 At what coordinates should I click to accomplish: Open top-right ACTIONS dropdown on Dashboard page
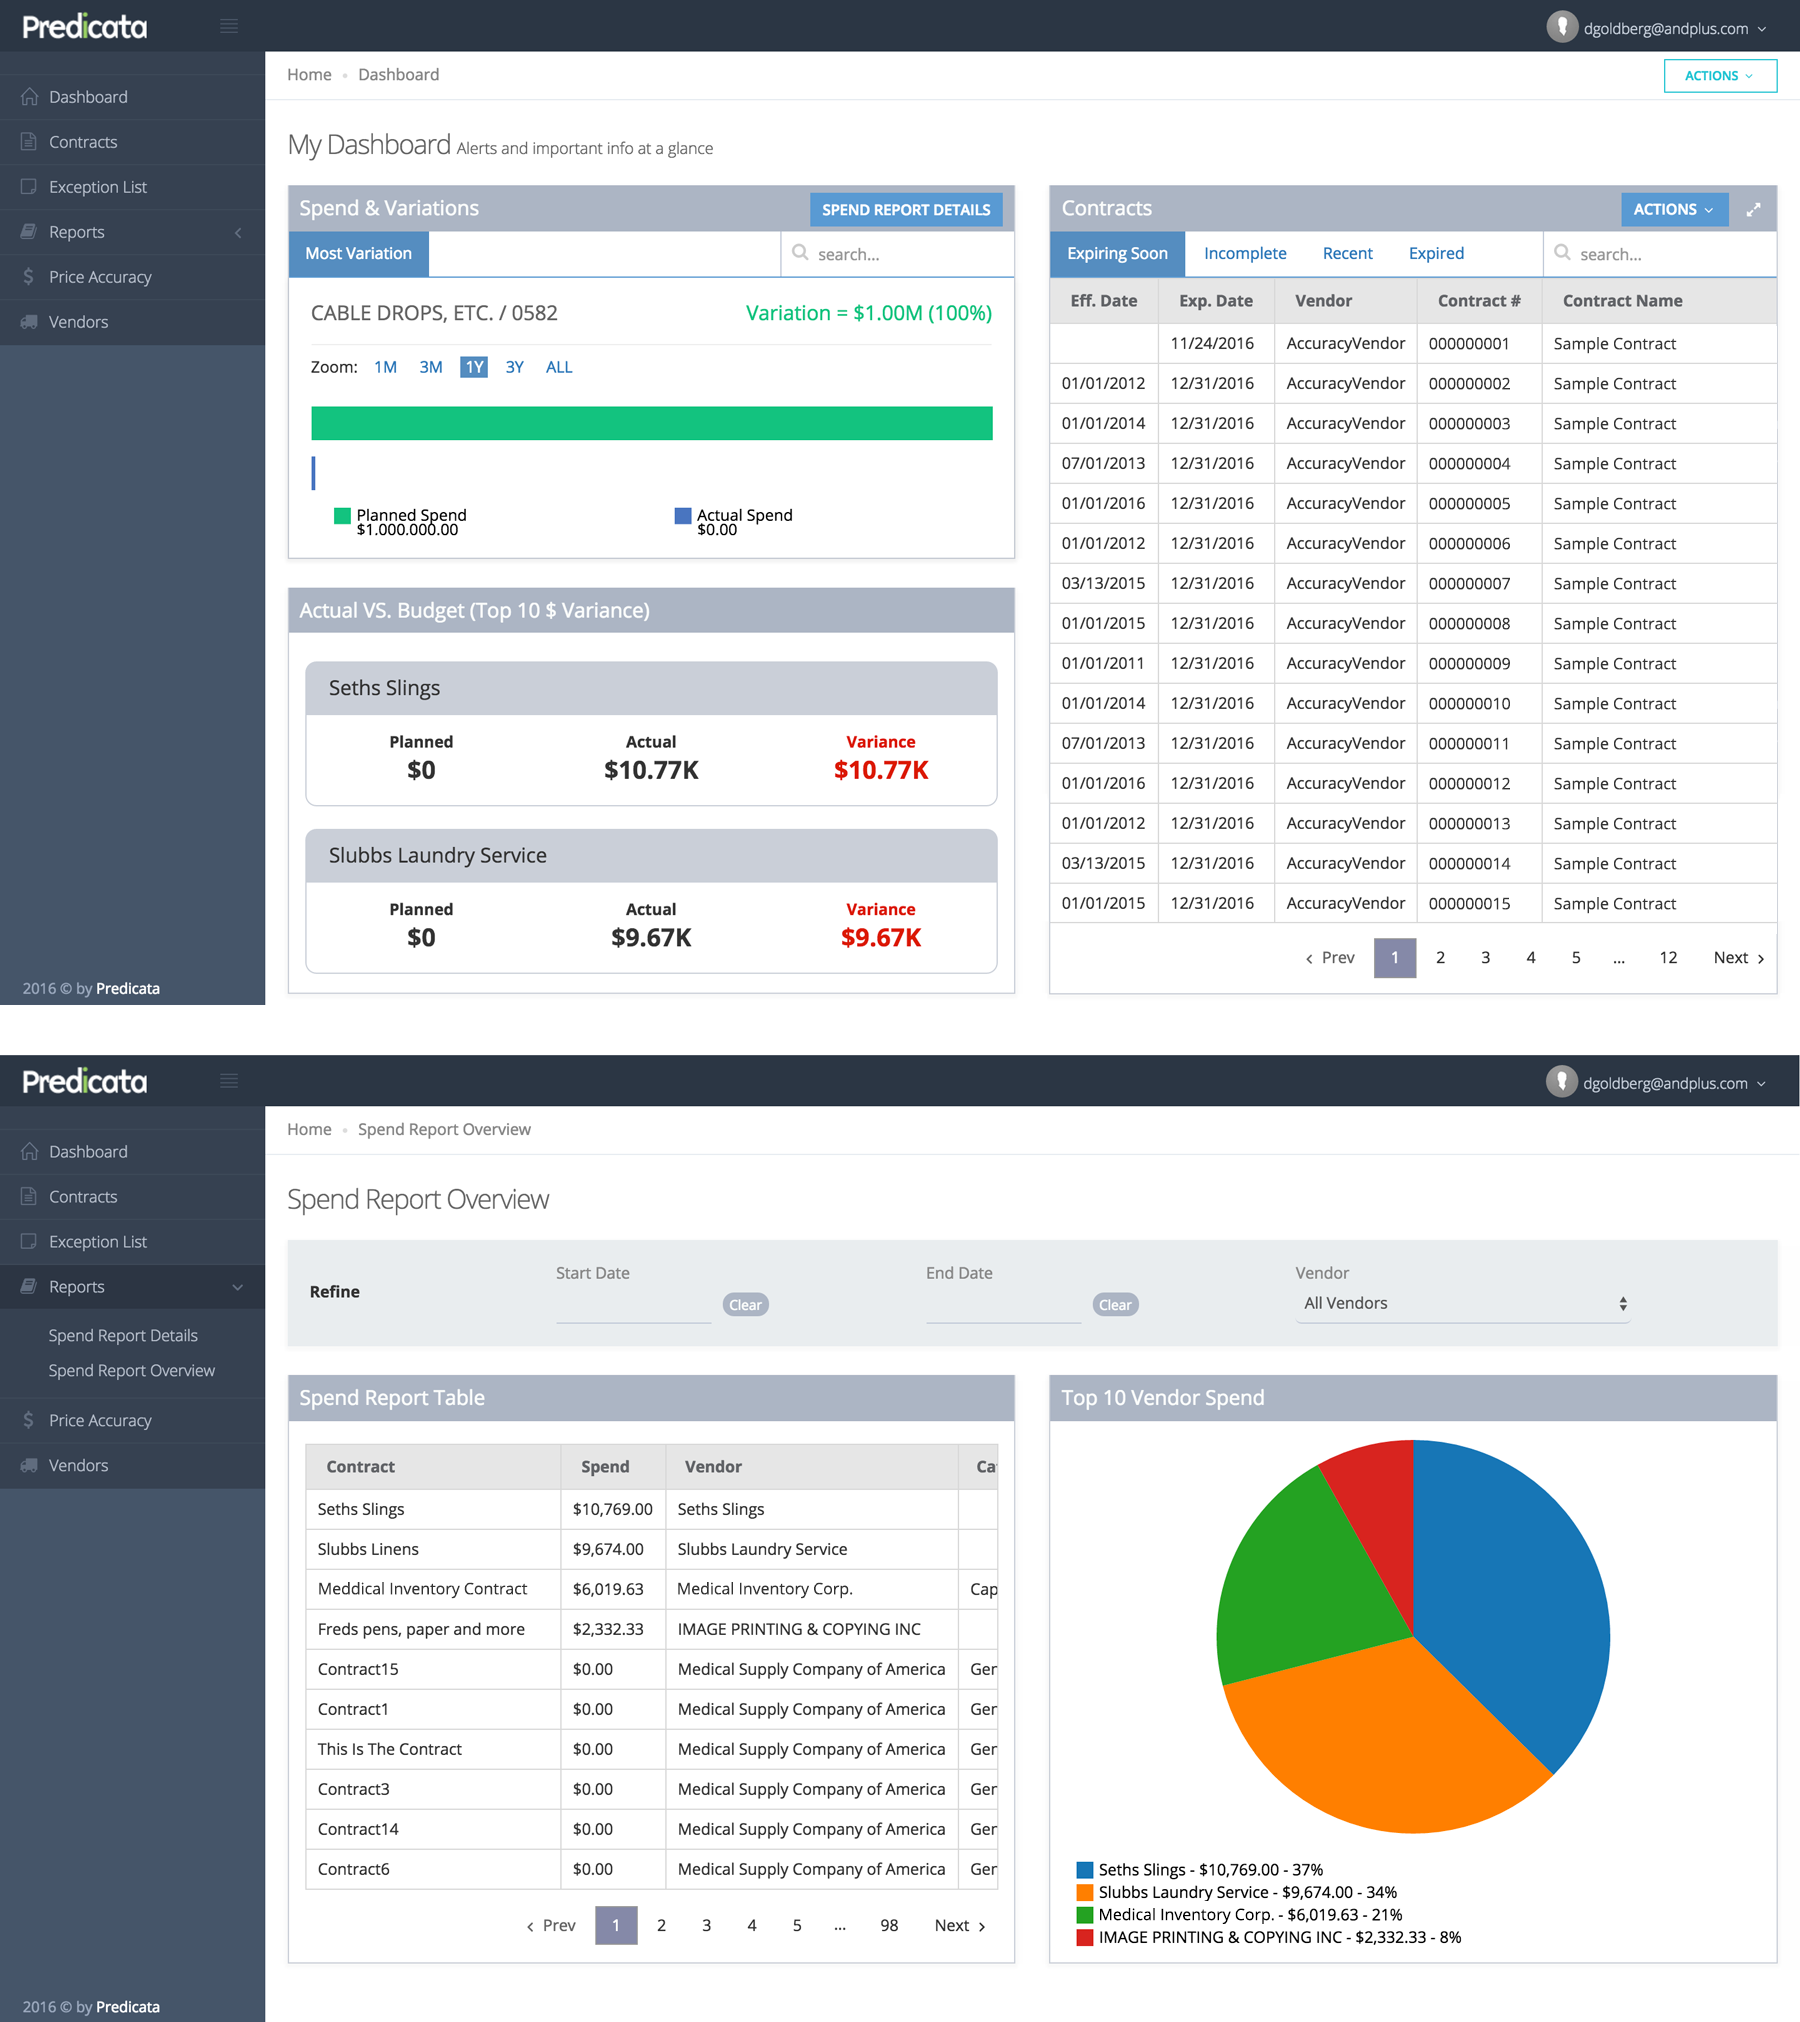tap(1720, 76)
